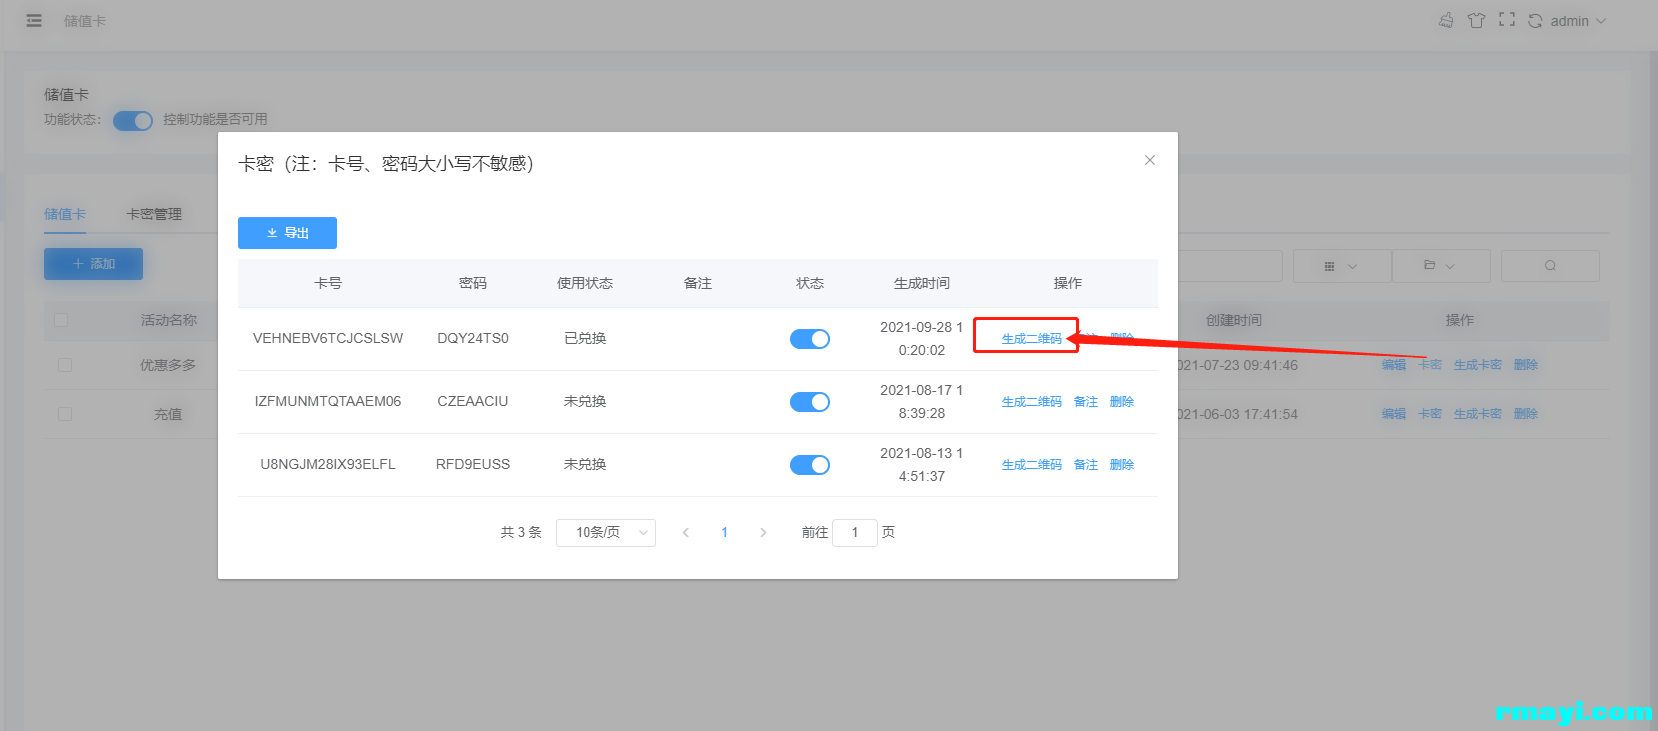The width and height of the screenshot is (1658, 731).
Task: Click 生成卡密 in the 09:41:46 row
Action: (1478, 365)
